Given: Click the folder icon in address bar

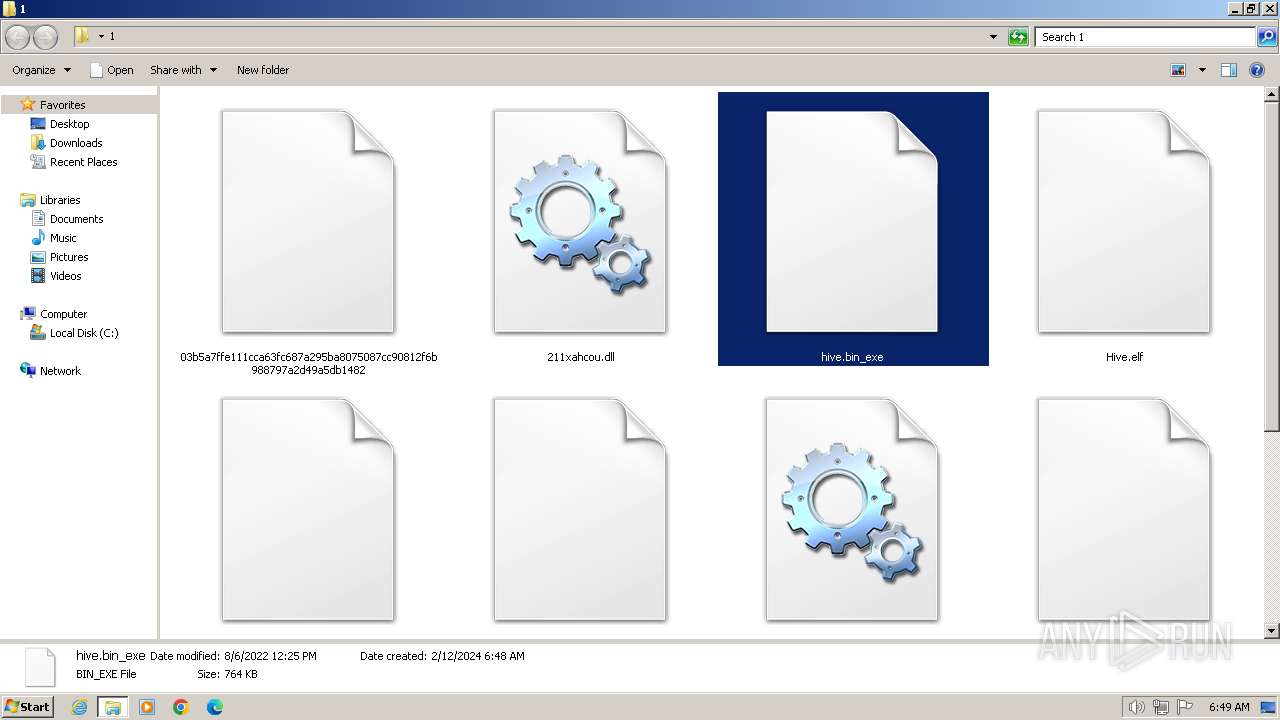Looking at the screenshot, I should pos(83,36).
